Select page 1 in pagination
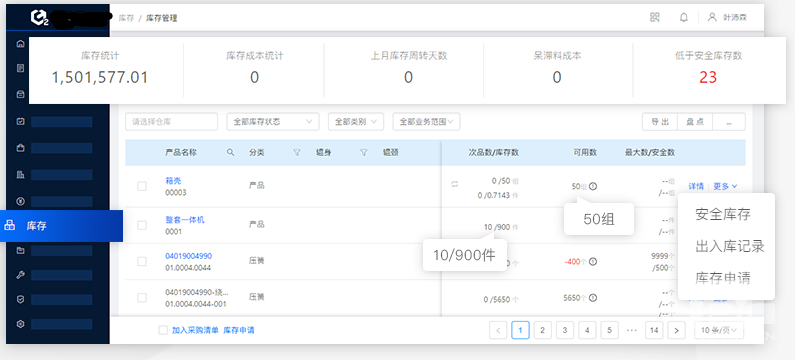The width and height of the screenshot is (795, 360). 520,331
